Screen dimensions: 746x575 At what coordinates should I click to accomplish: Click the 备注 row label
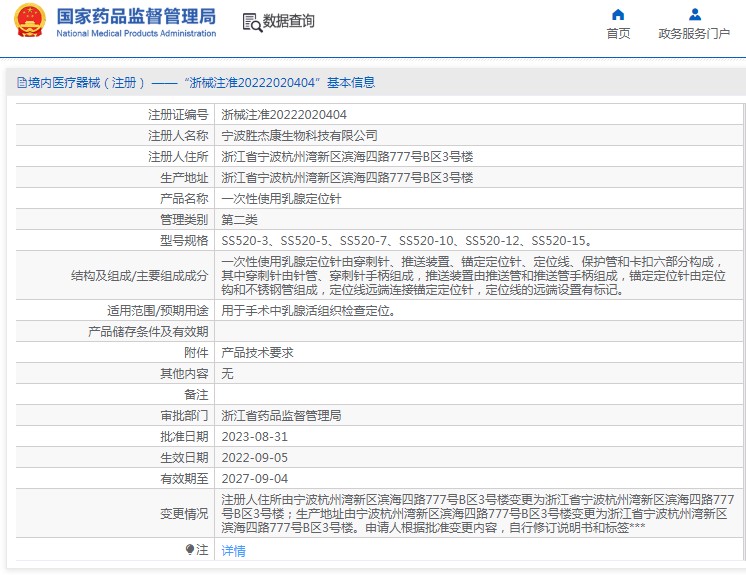pos(196,395)
